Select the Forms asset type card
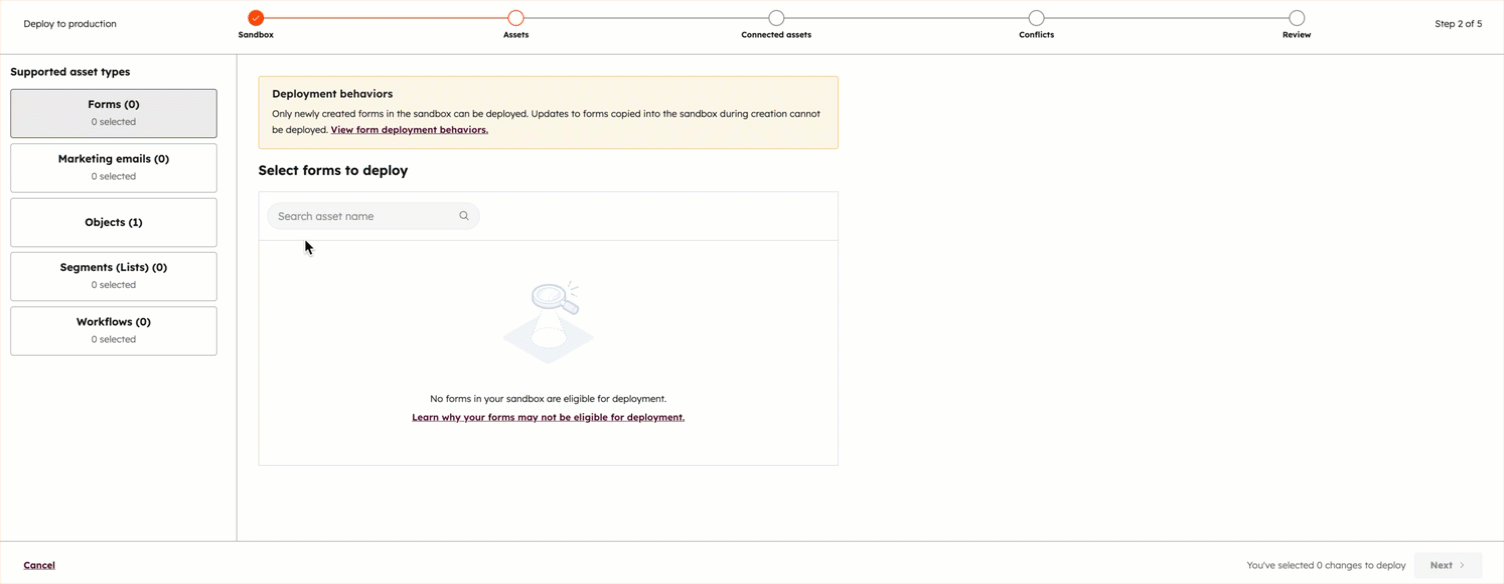 click(113, 113)
